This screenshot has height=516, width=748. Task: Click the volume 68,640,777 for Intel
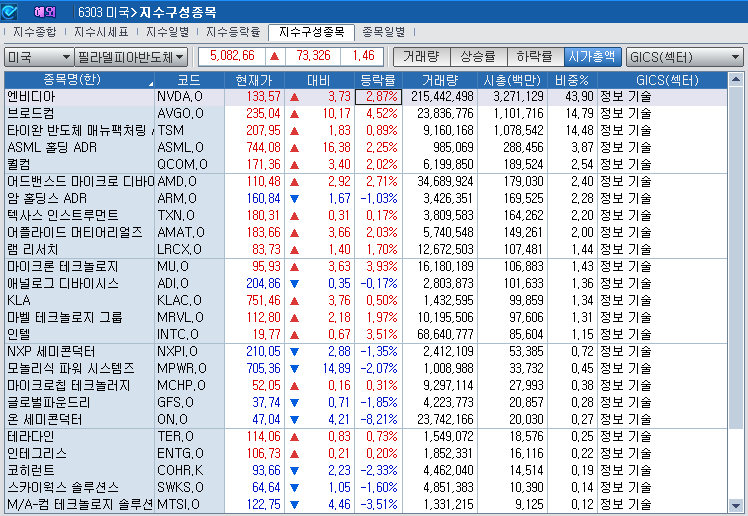445,334
